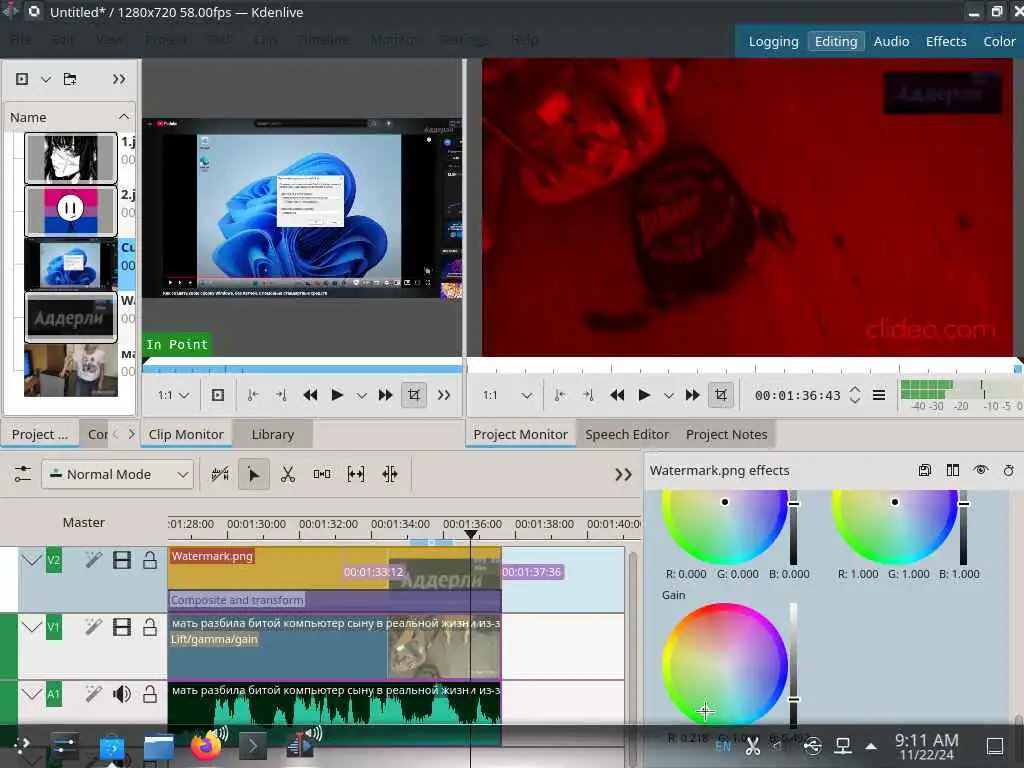Image resolution: width=1024 pixels, height=768 pixels.
Task: Click clip monitor full-frame square icon
Action: coord(217,395)
